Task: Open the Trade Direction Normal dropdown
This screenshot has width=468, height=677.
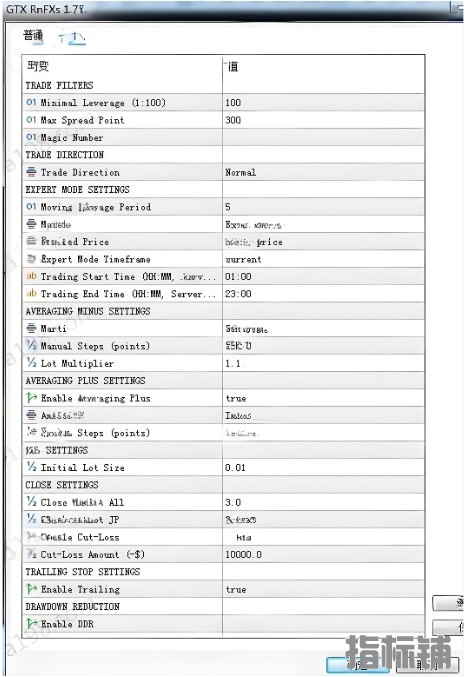Action: click(x=323, y=172)
